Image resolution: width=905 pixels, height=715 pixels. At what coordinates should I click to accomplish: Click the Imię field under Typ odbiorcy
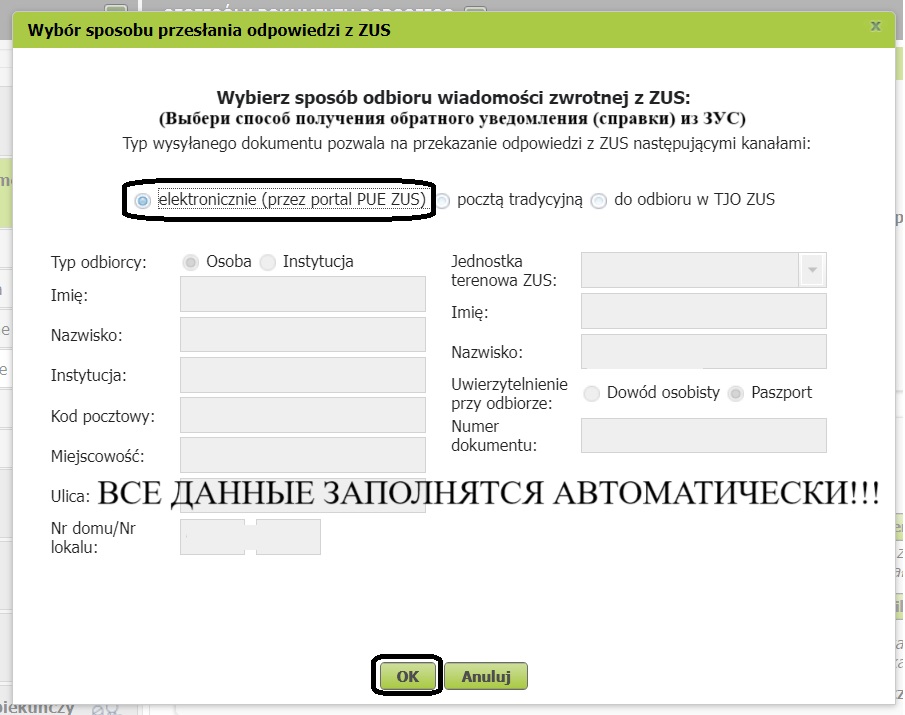coord(303,295)
